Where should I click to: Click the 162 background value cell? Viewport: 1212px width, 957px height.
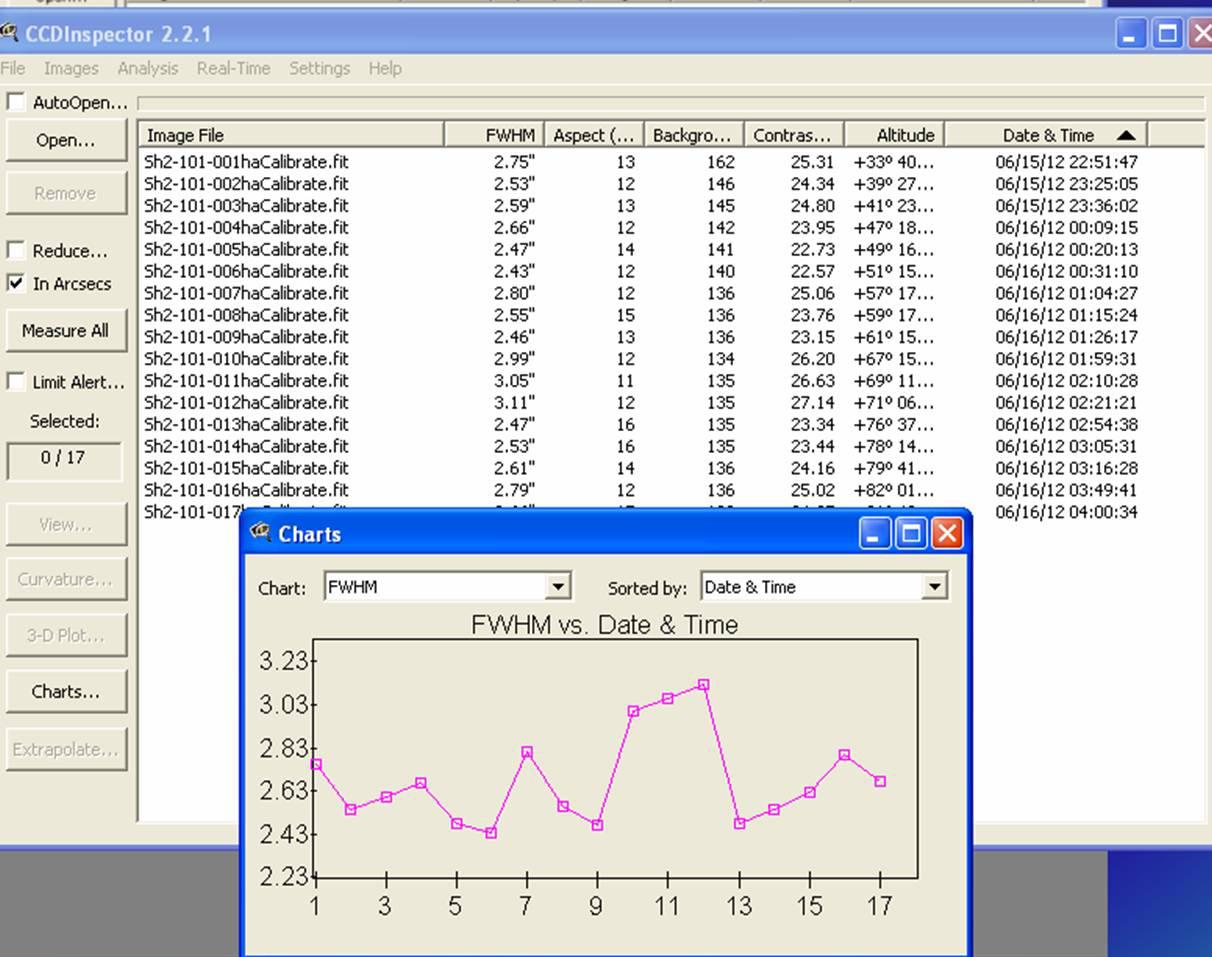(720, 162)
